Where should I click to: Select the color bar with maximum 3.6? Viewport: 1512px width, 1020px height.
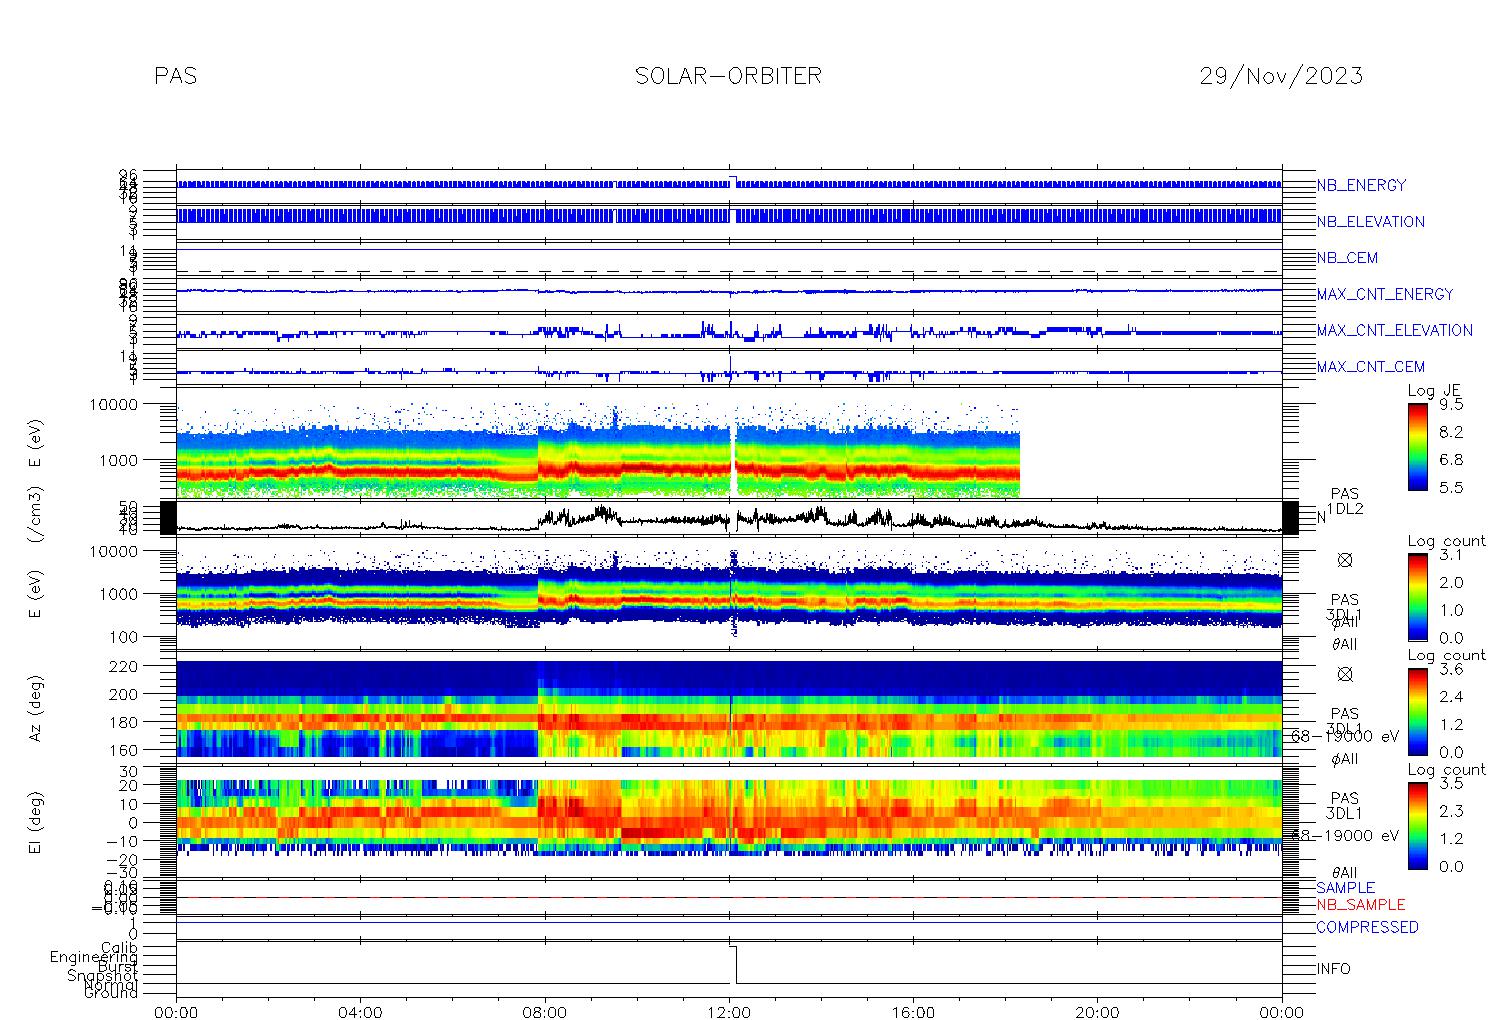click(x=1417, y=711)
